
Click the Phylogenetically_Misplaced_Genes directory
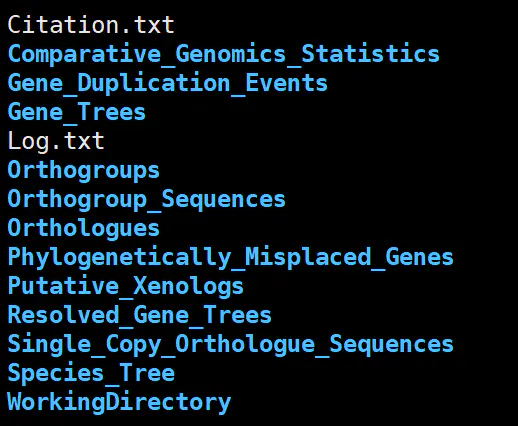point(231,257)
